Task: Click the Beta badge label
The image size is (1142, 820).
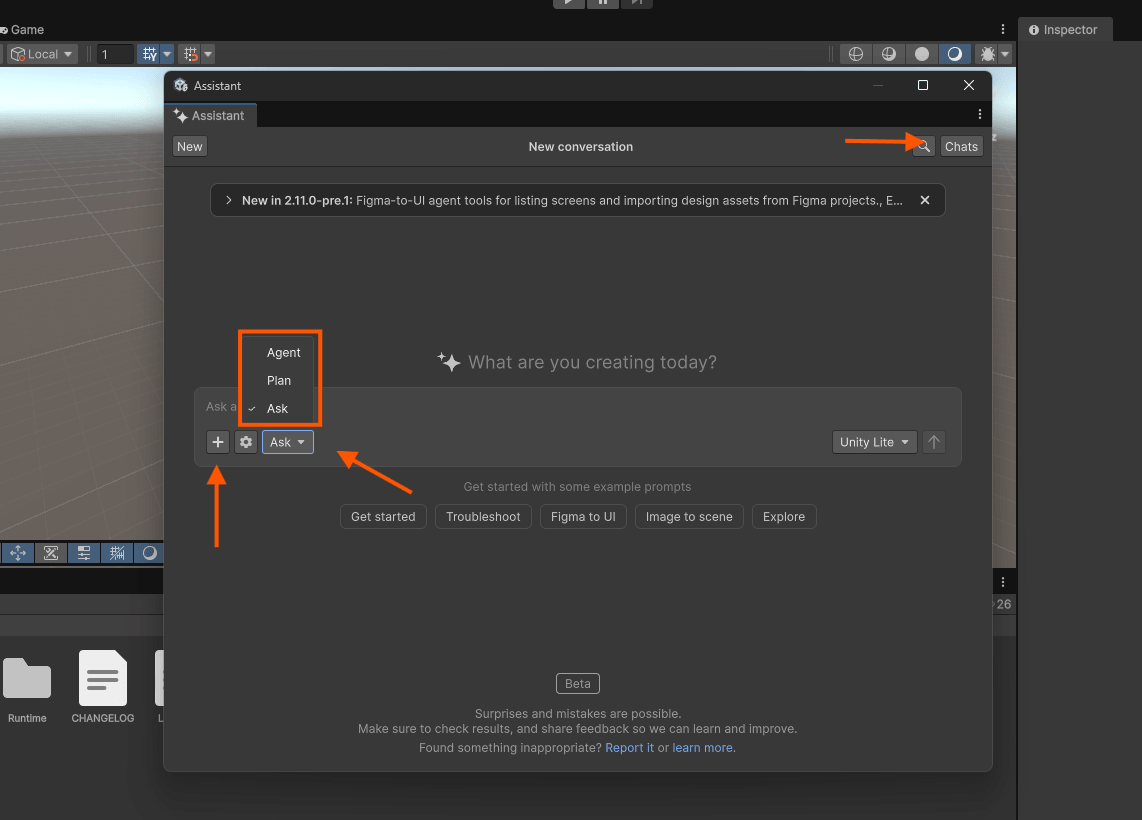Action: pyautogui.click(x=578, y=684)
